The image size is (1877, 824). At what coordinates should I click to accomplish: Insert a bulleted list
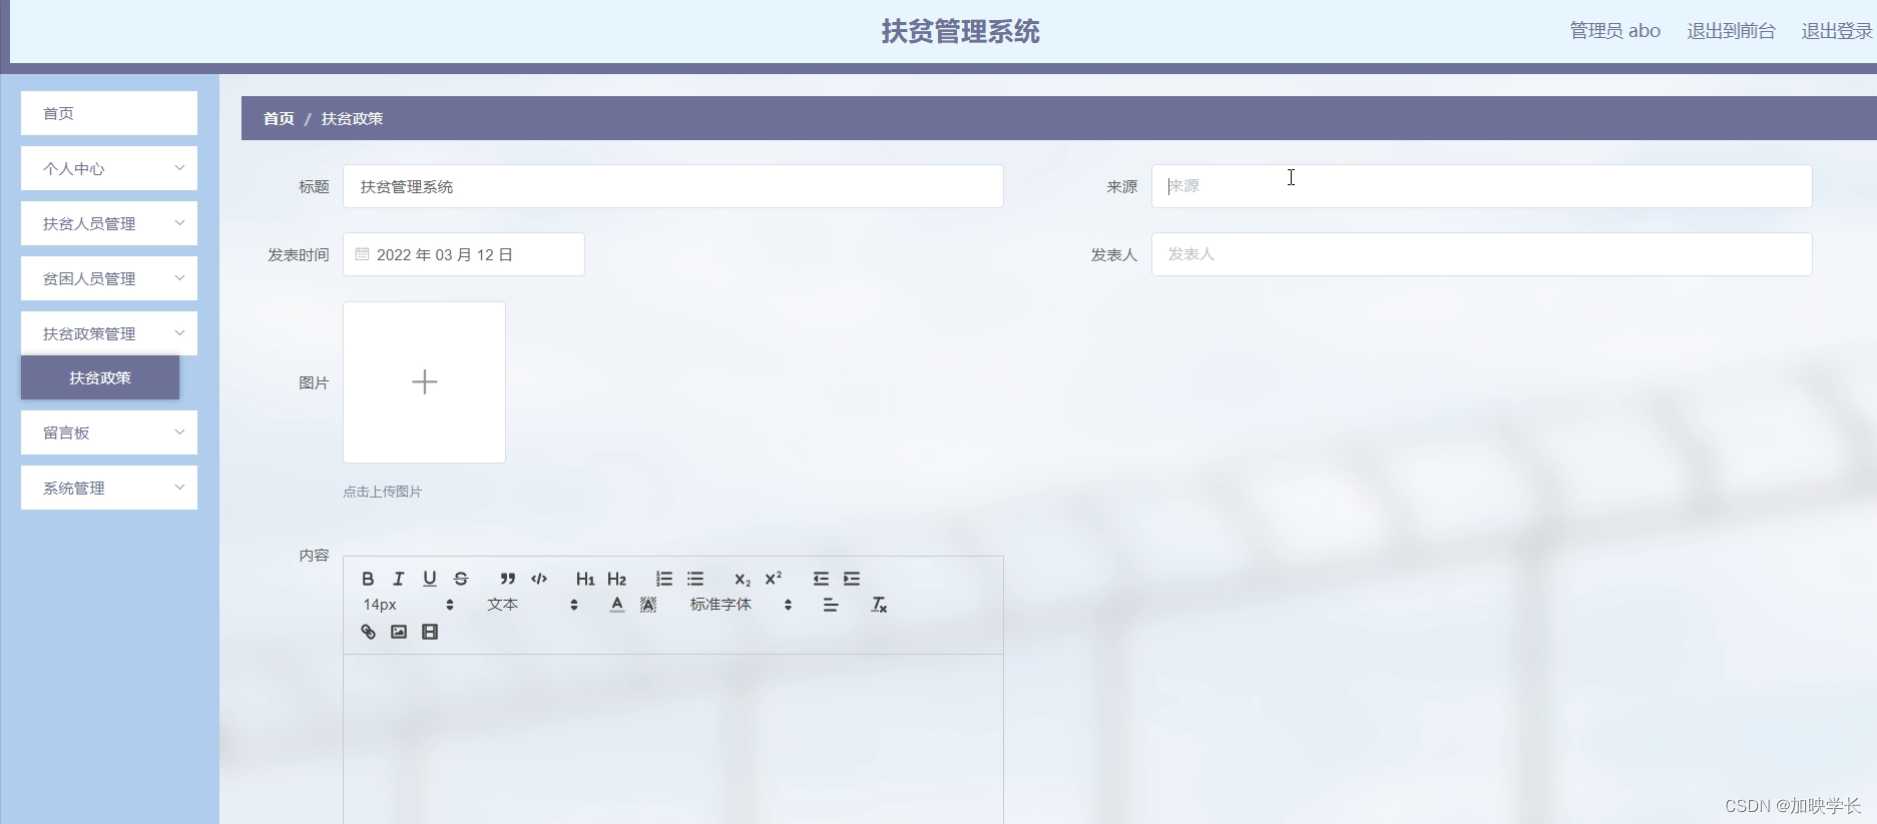tap(695, 579)
